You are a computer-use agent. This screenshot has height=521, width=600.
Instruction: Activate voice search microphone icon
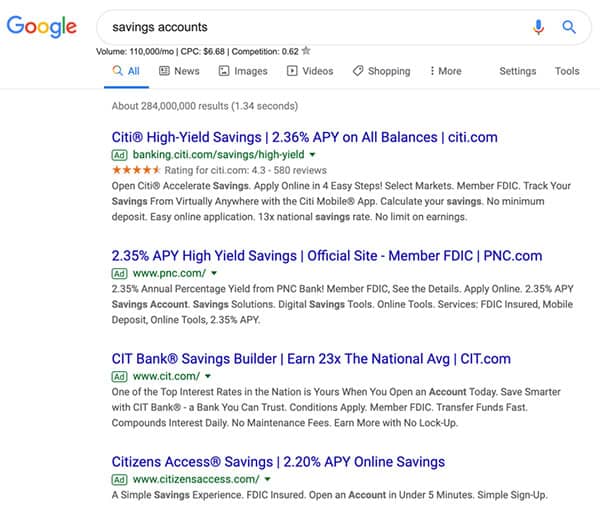click(x=539, y=27)
